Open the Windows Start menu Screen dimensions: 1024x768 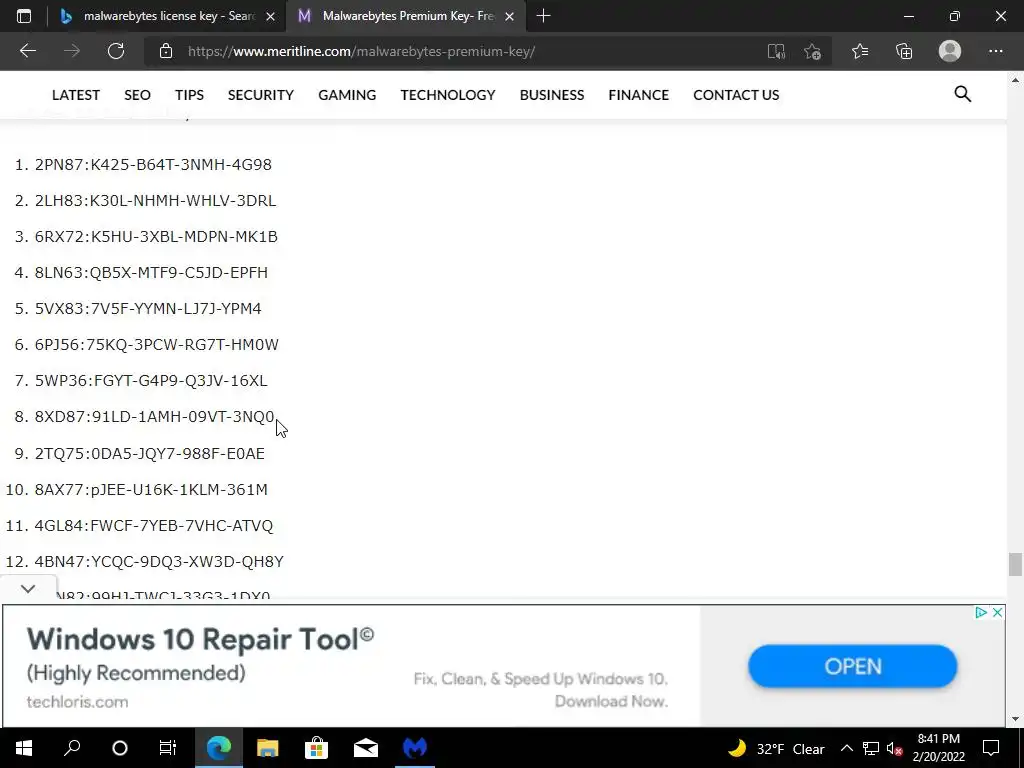pyautogui.click(x=24, y=748)
